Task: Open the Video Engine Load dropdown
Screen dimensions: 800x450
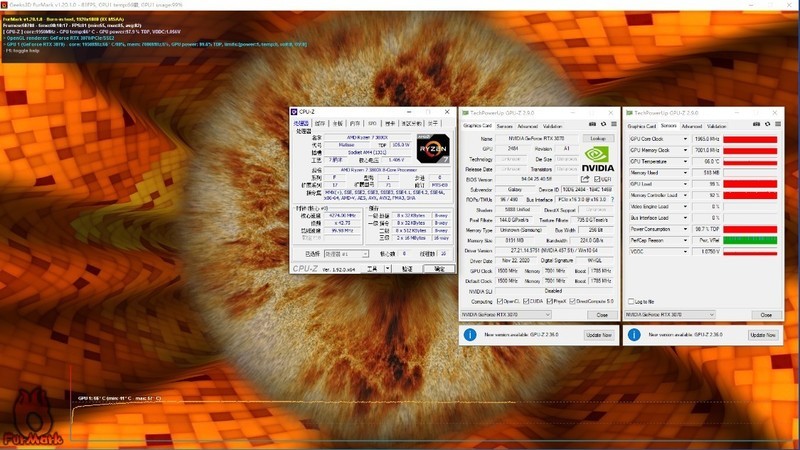Action: (685, 206)
